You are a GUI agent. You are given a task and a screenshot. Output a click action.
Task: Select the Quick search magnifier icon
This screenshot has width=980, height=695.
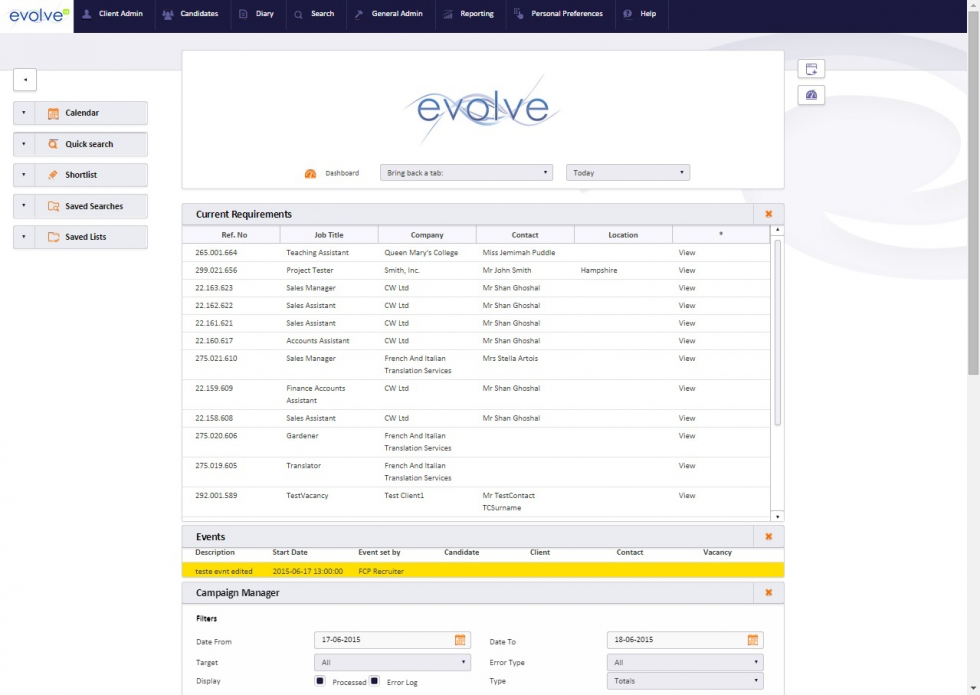tap(53, 143)
